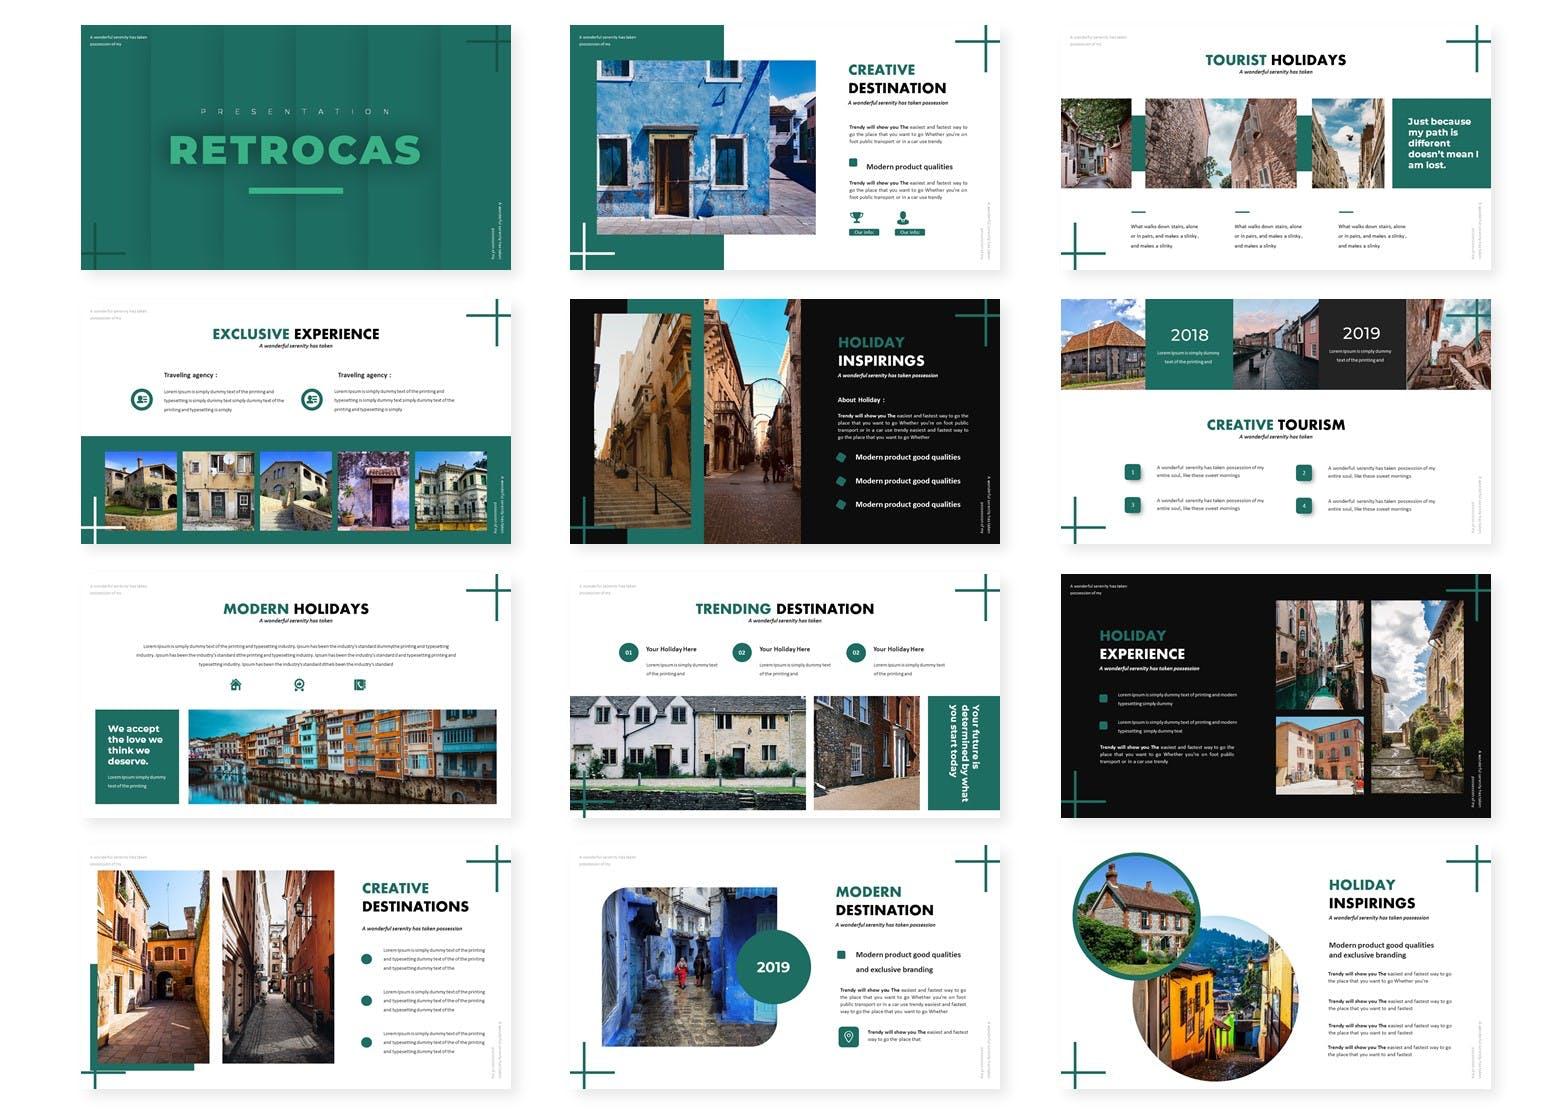Click the 'TOURIST HOLIDAYS' heading
This screenshot has width=1560, height=1115.
(1275, 60)
